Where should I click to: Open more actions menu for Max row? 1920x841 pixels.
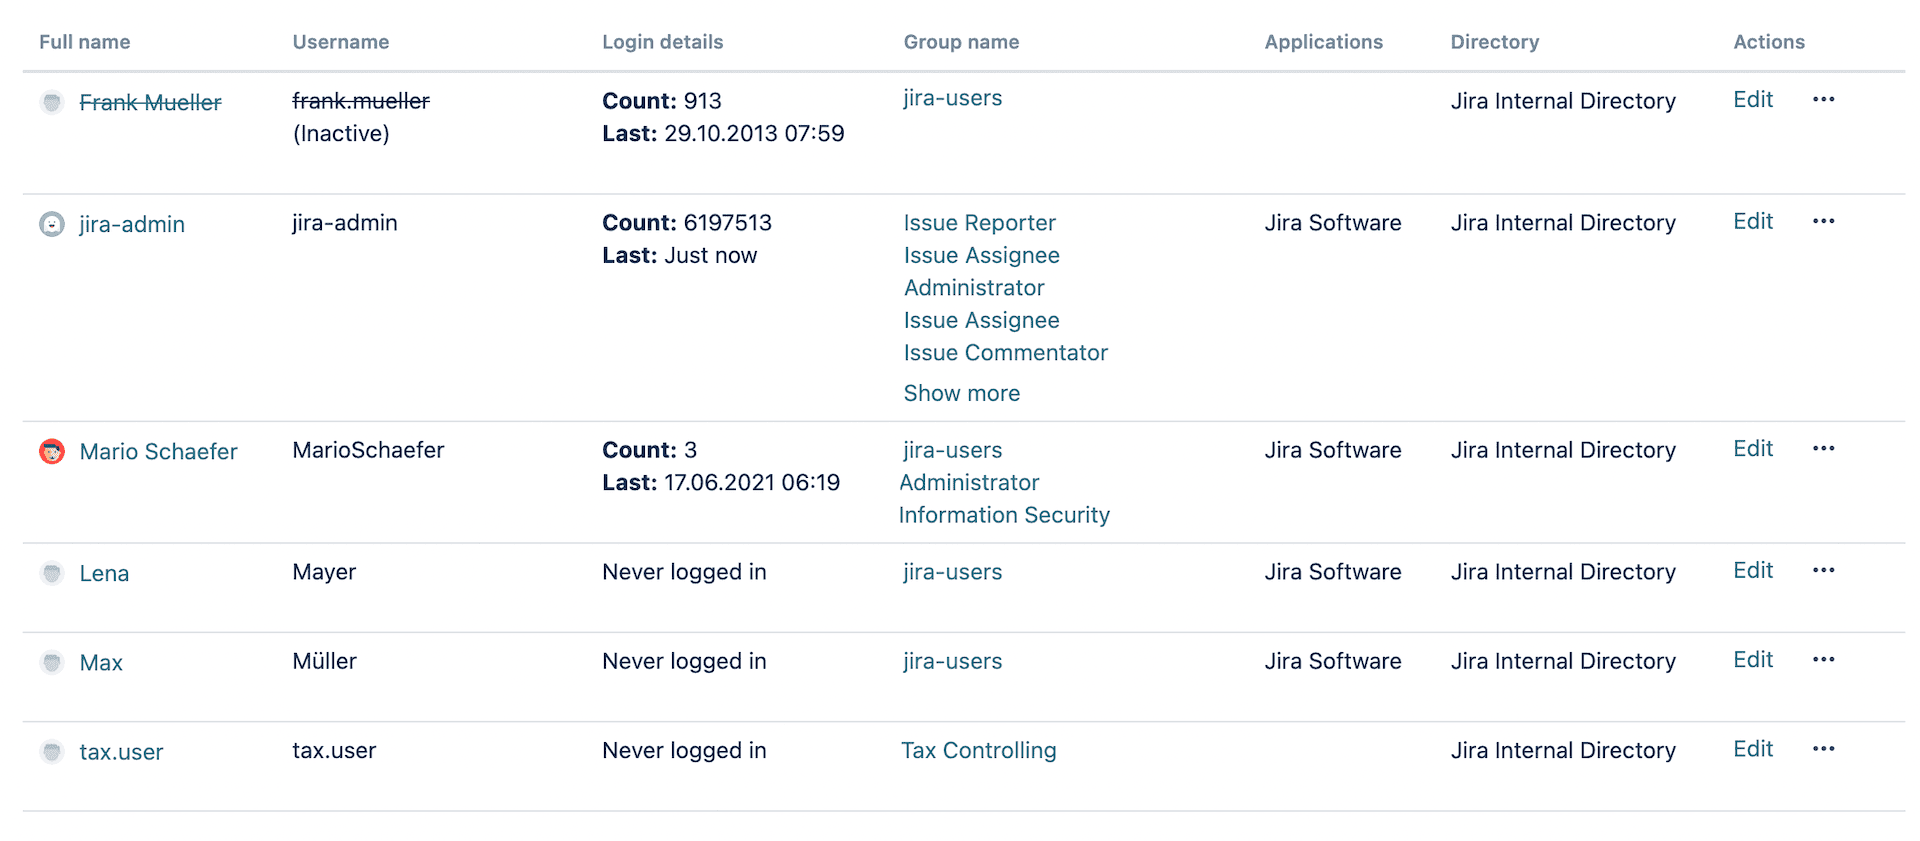(1823, 659)
